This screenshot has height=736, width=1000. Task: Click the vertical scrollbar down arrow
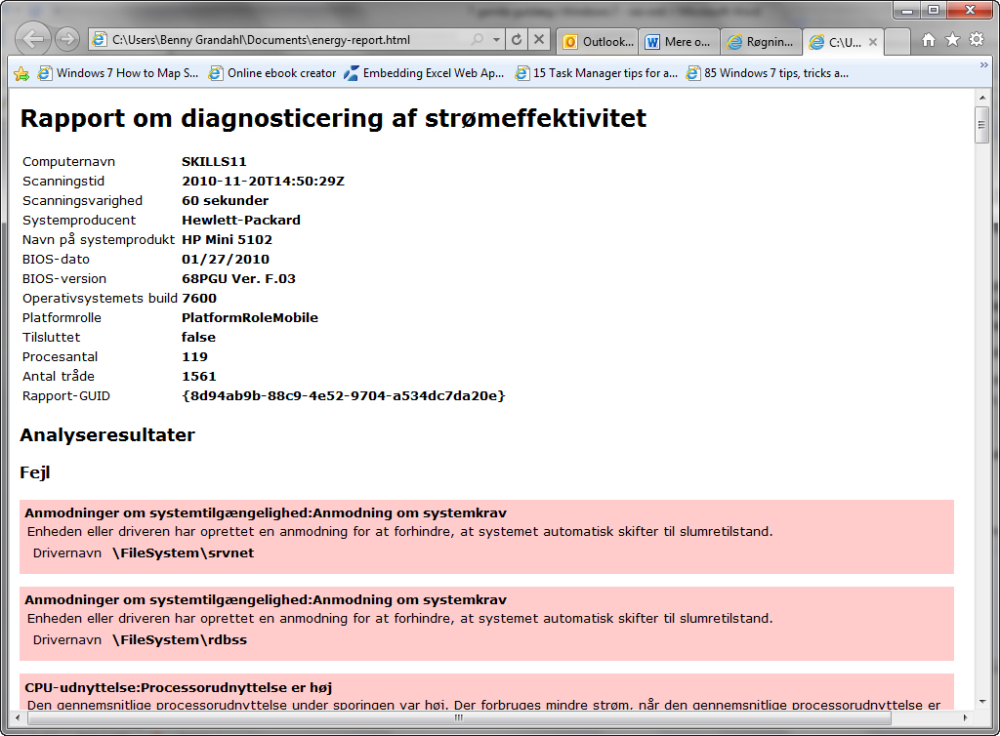(982, 700)
